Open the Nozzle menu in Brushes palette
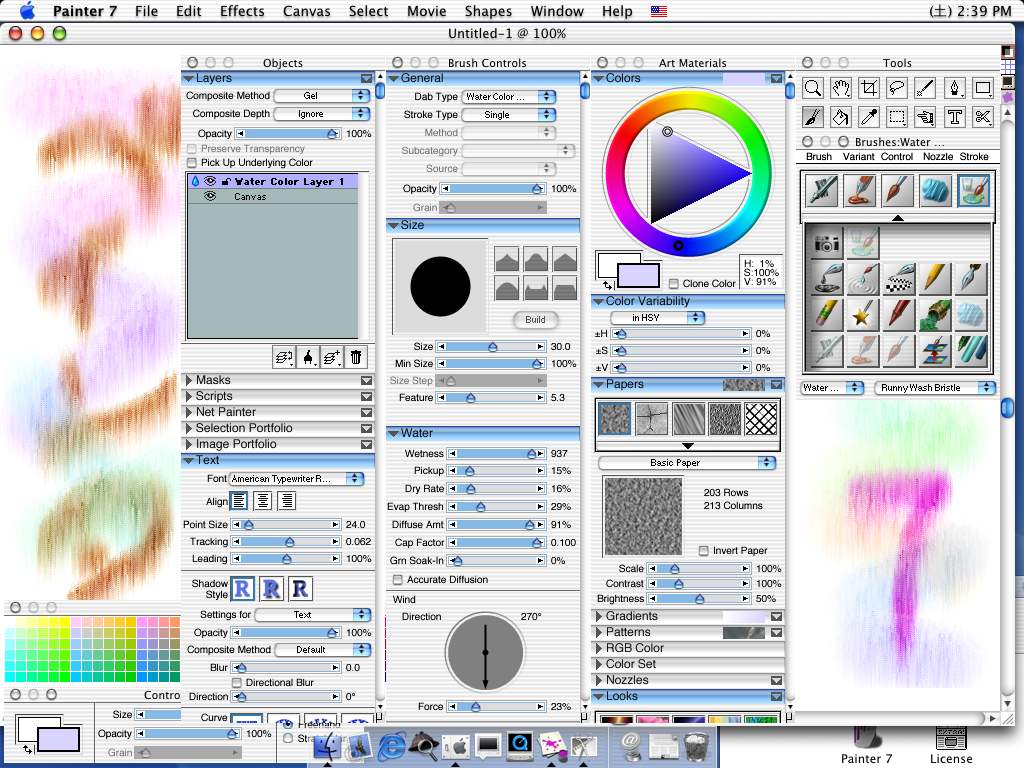Screen dimensions: 1024x768 tap(938, 157)
